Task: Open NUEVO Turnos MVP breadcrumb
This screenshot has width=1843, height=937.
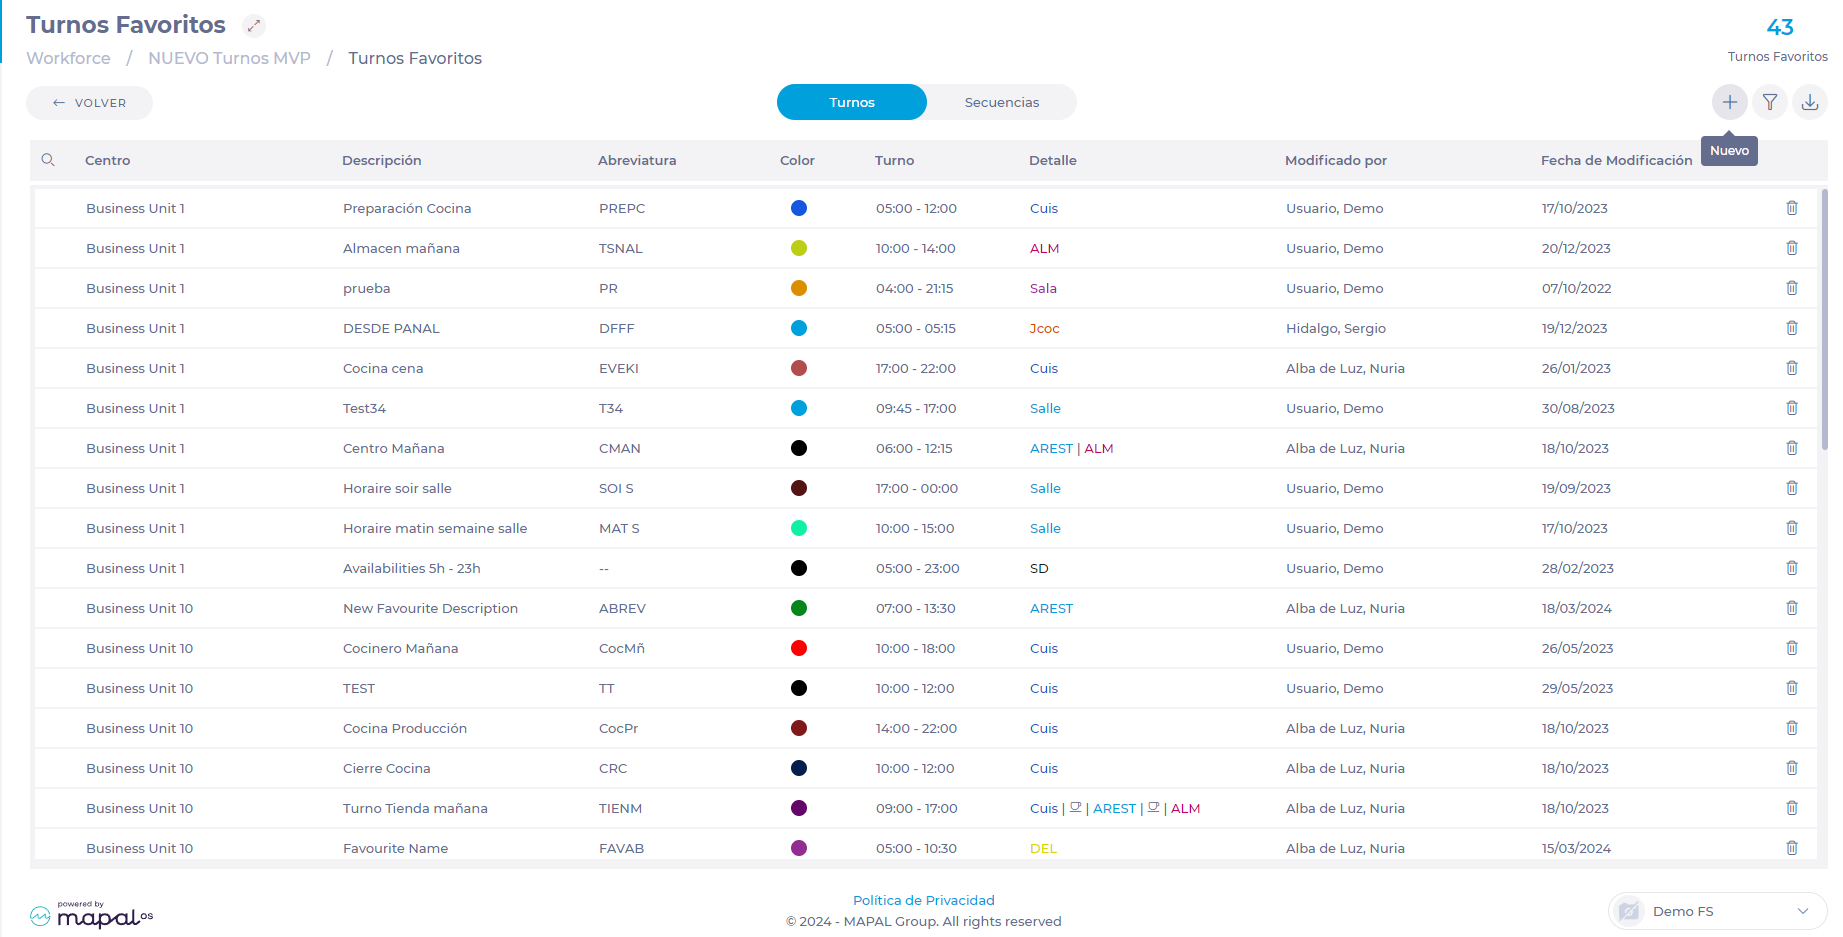Action: coord(229,58)
